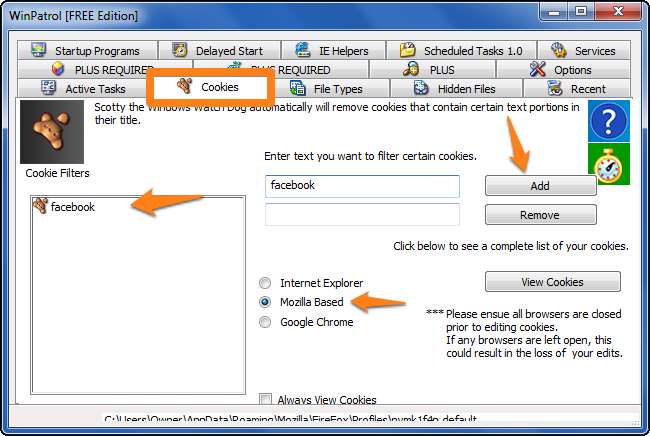Click the filter text field containing facebook
The height and width of the screenshot is (436, 650).
coord(362,186)
